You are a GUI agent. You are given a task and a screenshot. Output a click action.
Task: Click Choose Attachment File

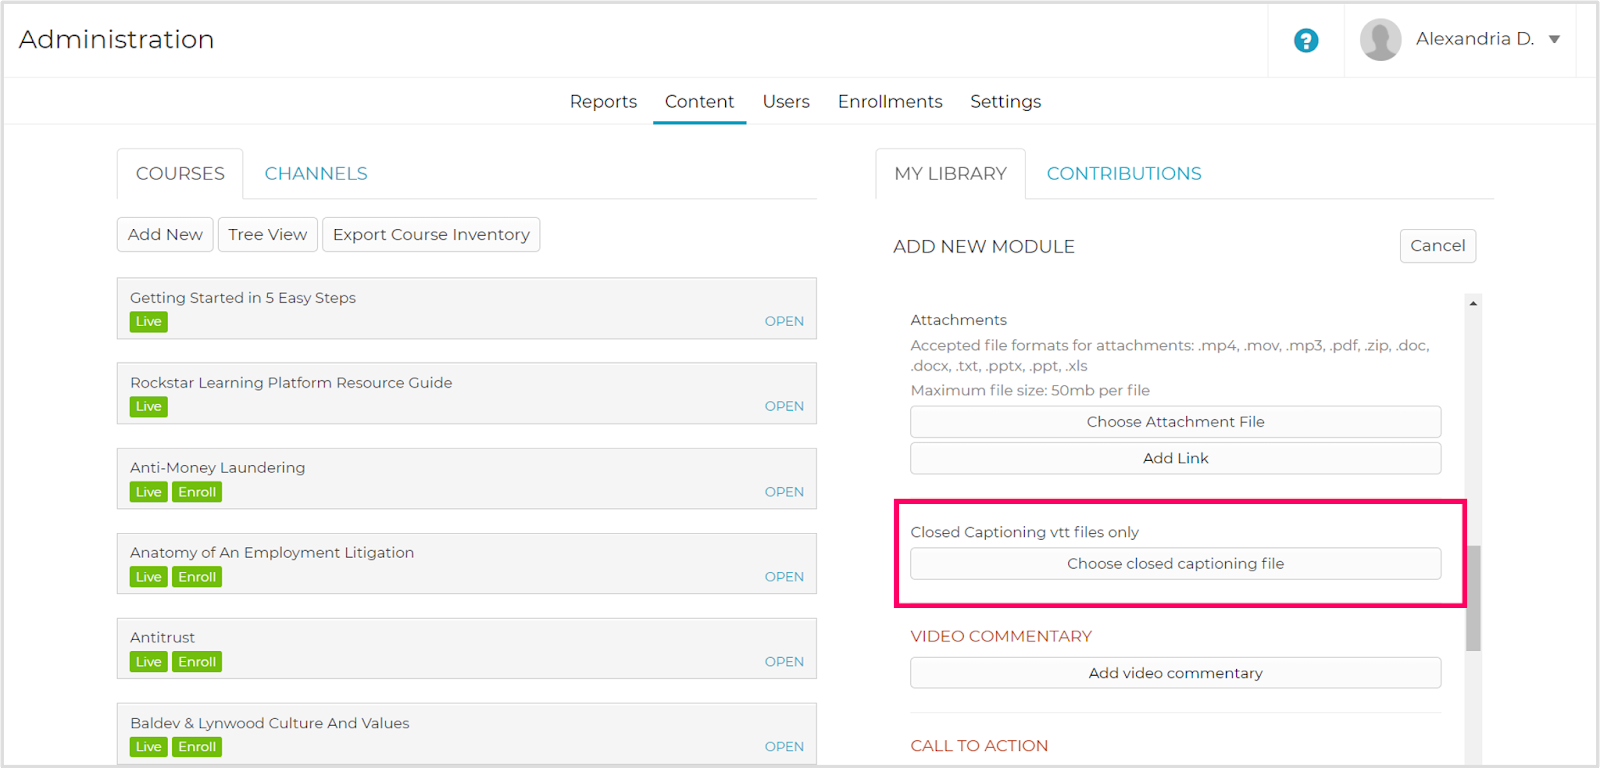[x=1175, y=422]
